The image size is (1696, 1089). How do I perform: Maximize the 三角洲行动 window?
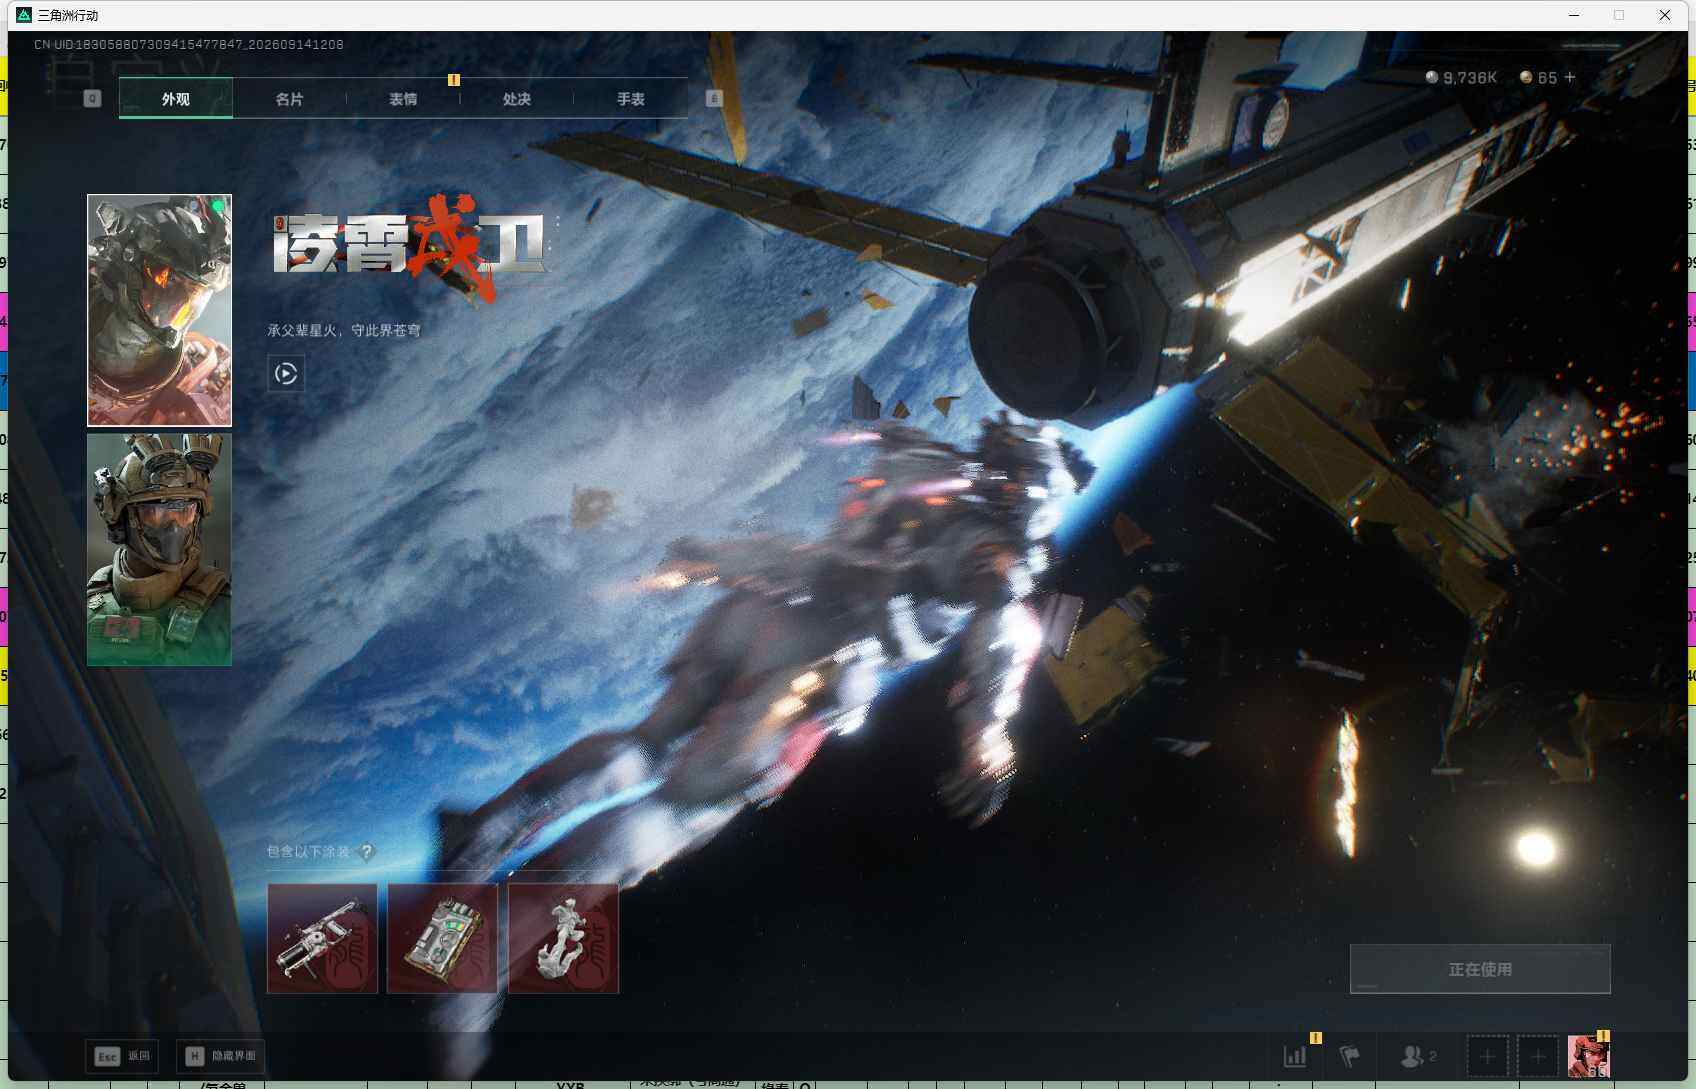[x=1619, y=15]
